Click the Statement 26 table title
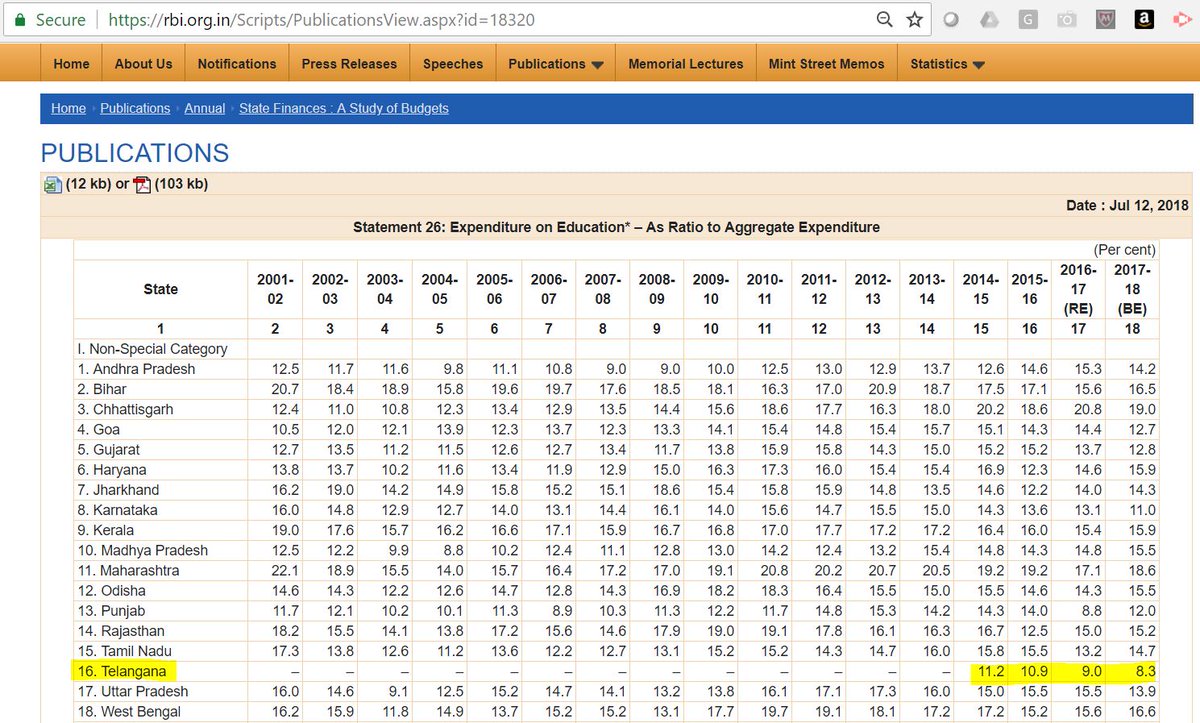The height and width of the screenshot is (723, 1200). pos(616,227)
